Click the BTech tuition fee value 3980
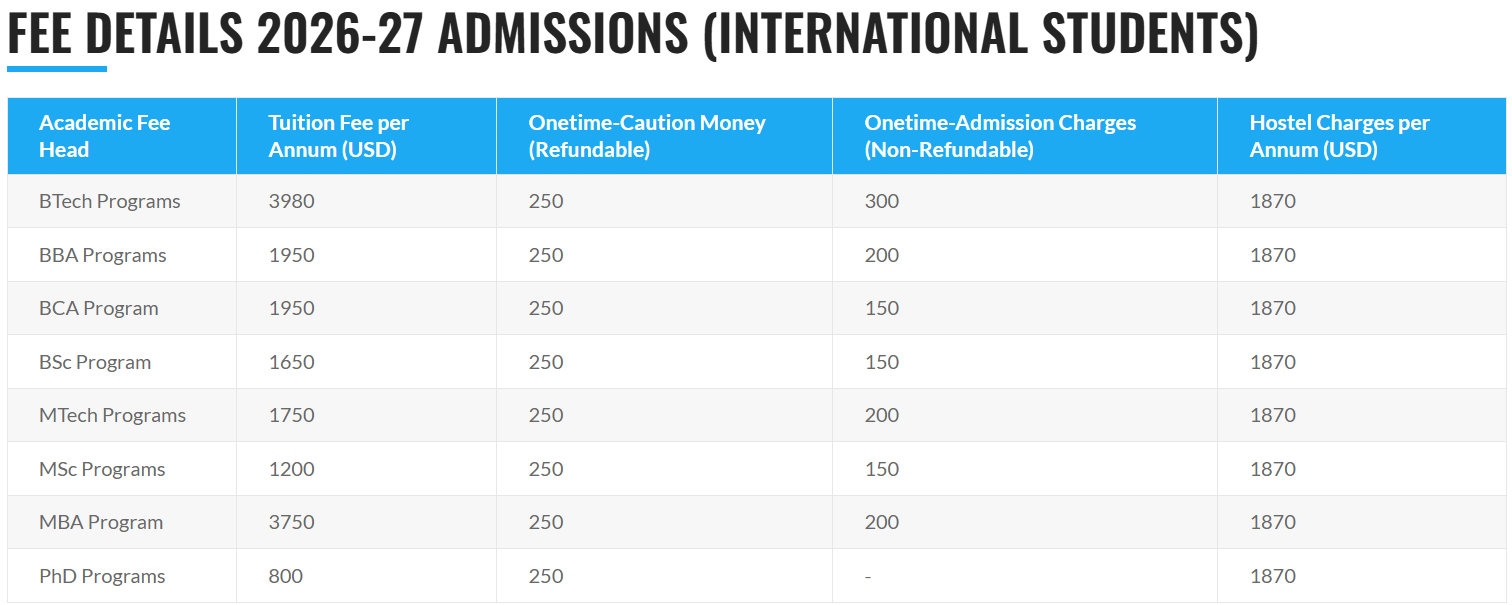This screenshot has width=1512, height=605. click(291, 201)
